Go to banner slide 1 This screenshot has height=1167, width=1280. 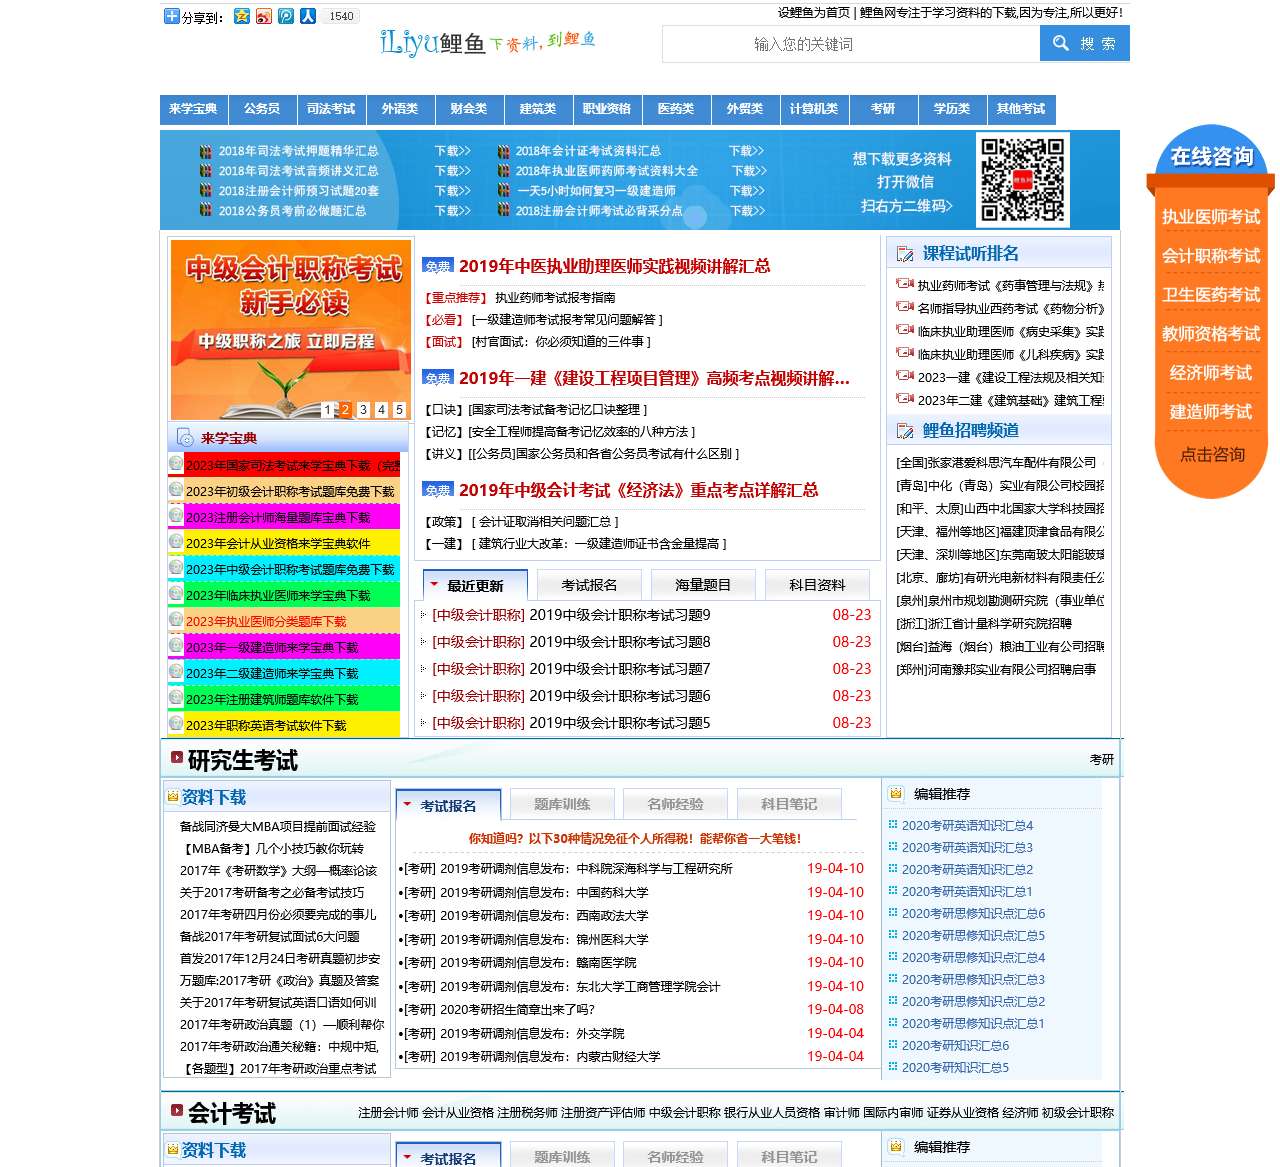coord(327,410)
